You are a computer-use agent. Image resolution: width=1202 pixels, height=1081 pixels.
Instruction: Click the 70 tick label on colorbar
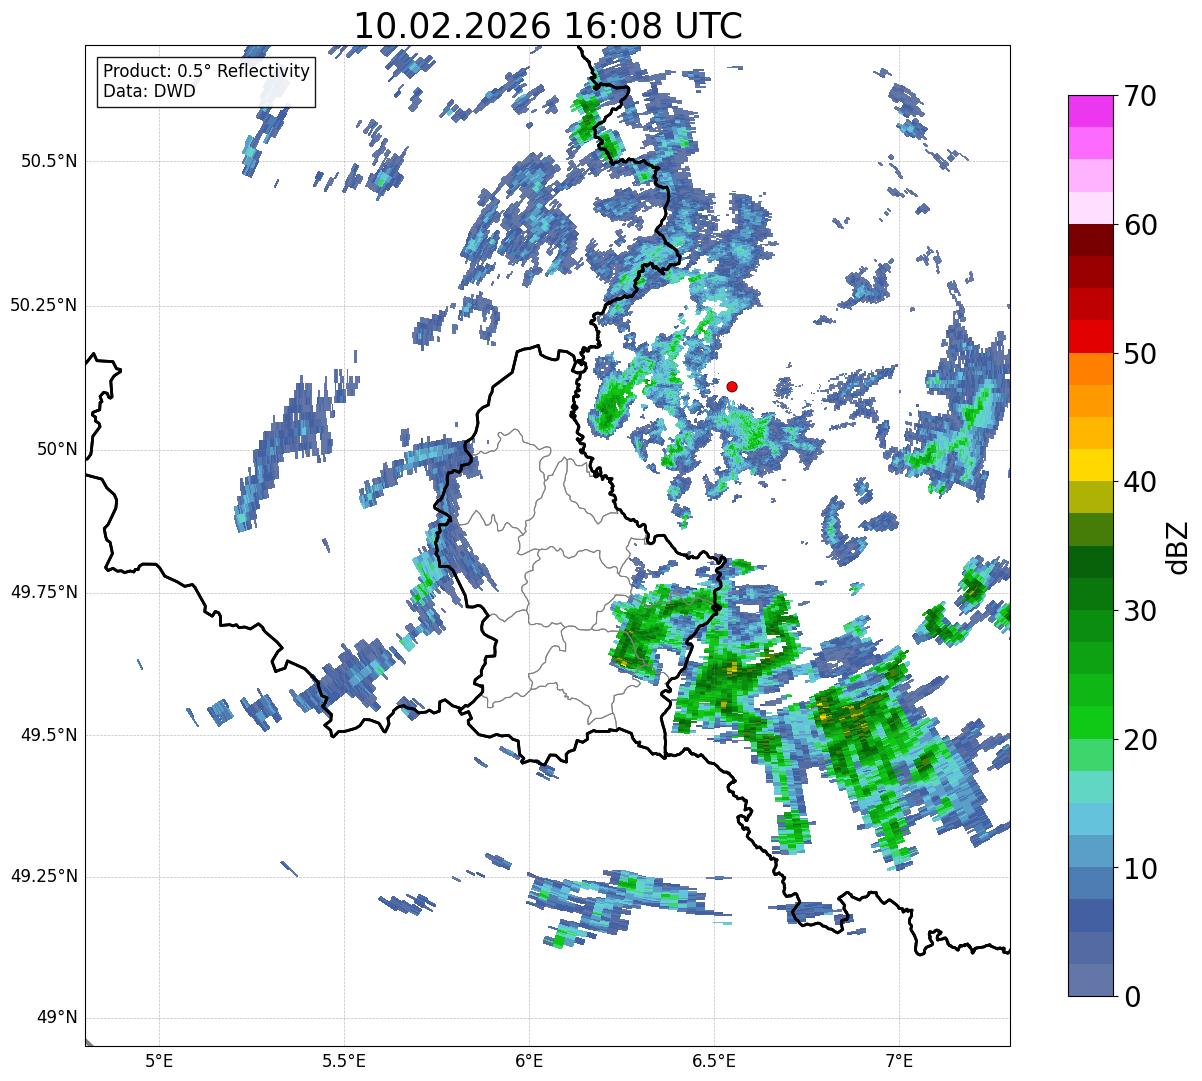(1139, 96)
